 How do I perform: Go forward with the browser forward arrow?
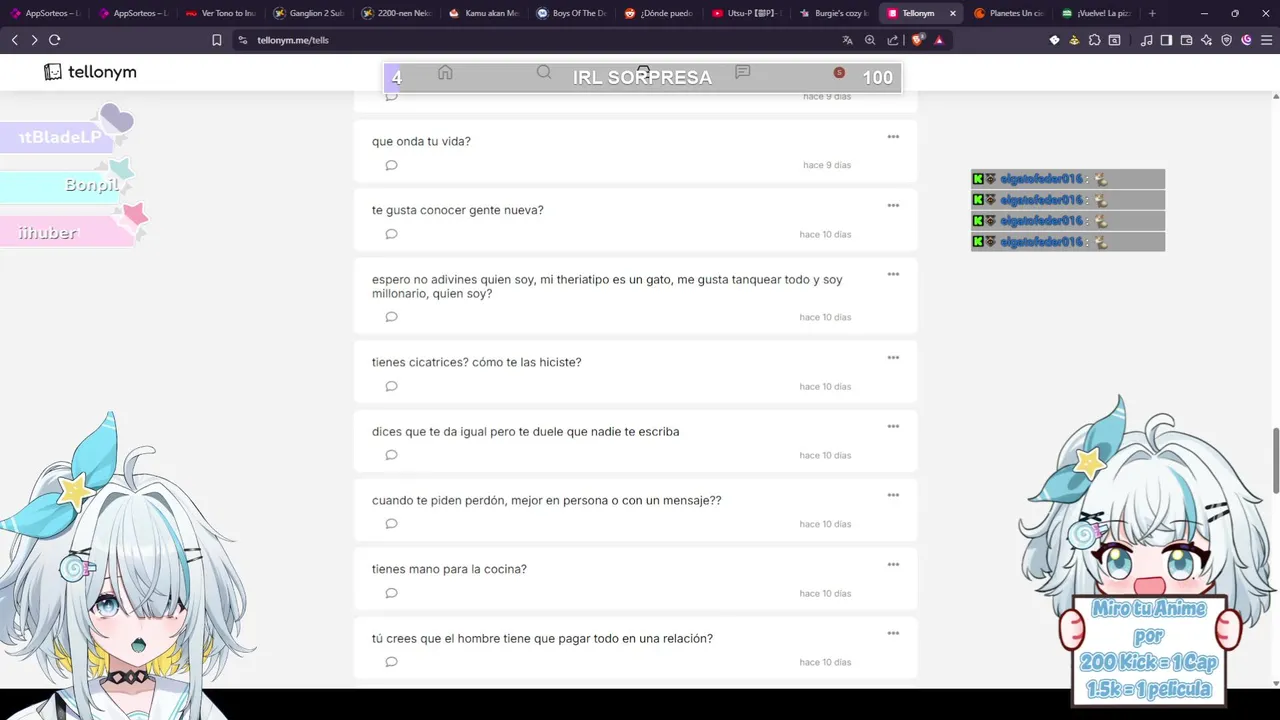coord(34,40)
